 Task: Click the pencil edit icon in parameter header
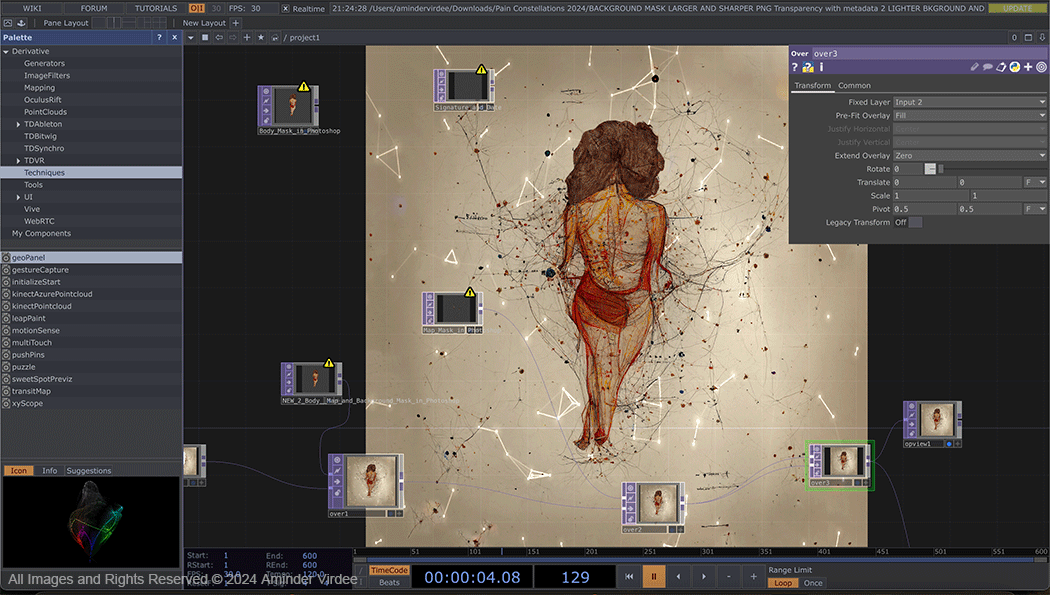click(x=974, y=67)
